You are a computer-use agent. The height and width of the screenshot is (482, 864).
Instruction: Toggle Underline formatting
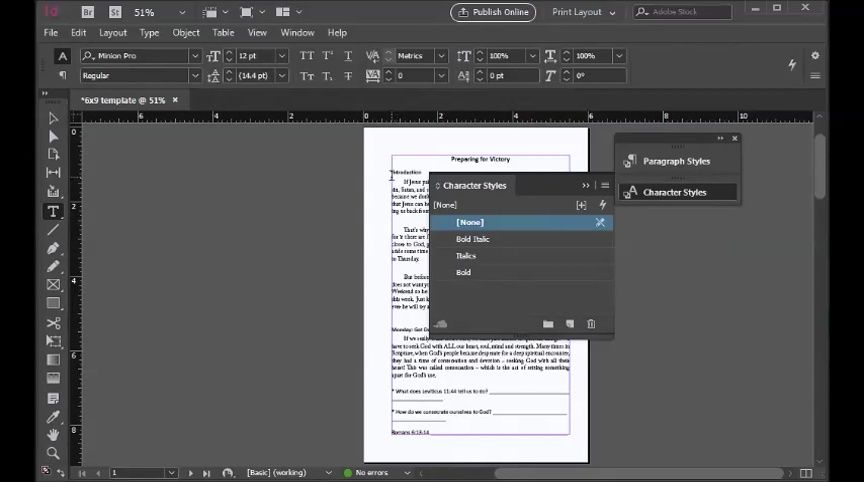click(x=348, y=56)
